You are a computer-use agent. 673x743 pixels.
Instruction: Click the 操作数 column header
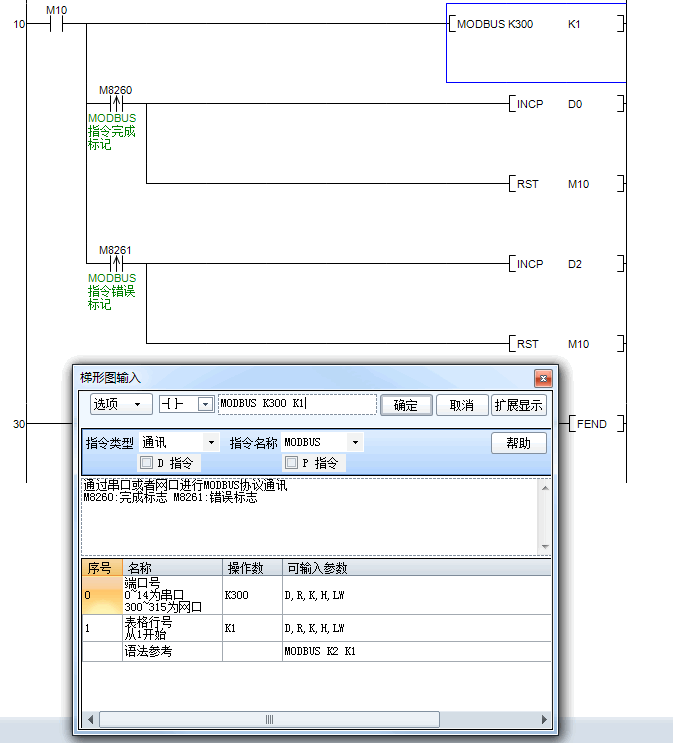pos(252,568)
